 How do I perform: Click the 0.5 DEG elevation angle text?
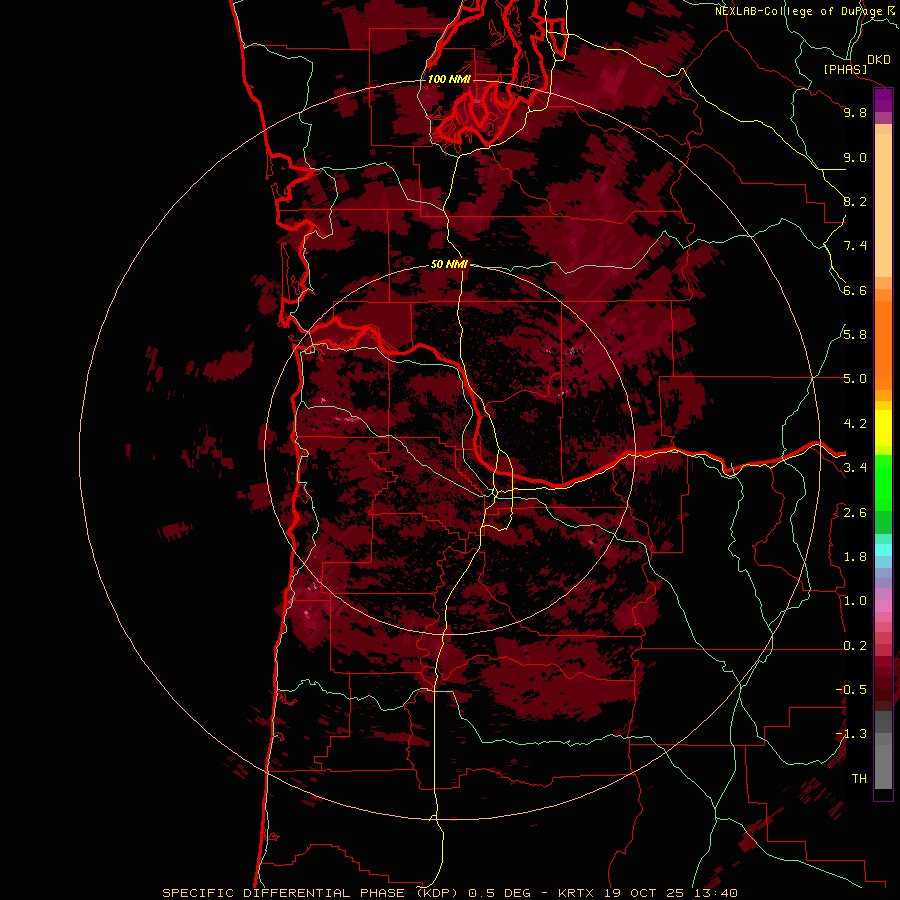501,893
